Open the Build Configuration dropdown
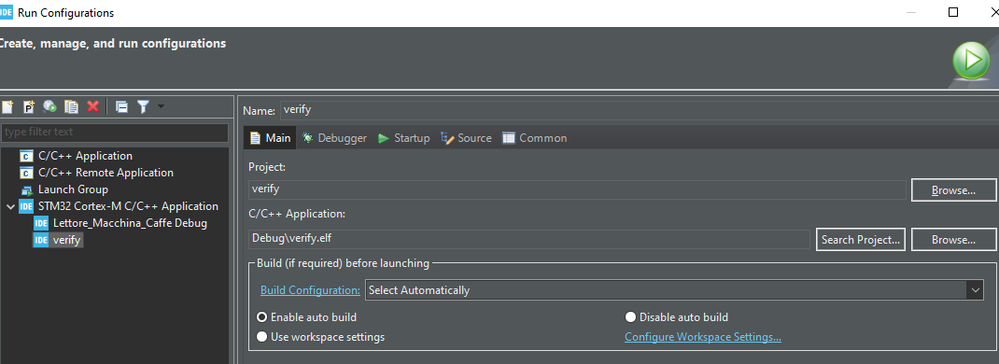The height and width of the screenshot is (364, 999). coord(674,290)
